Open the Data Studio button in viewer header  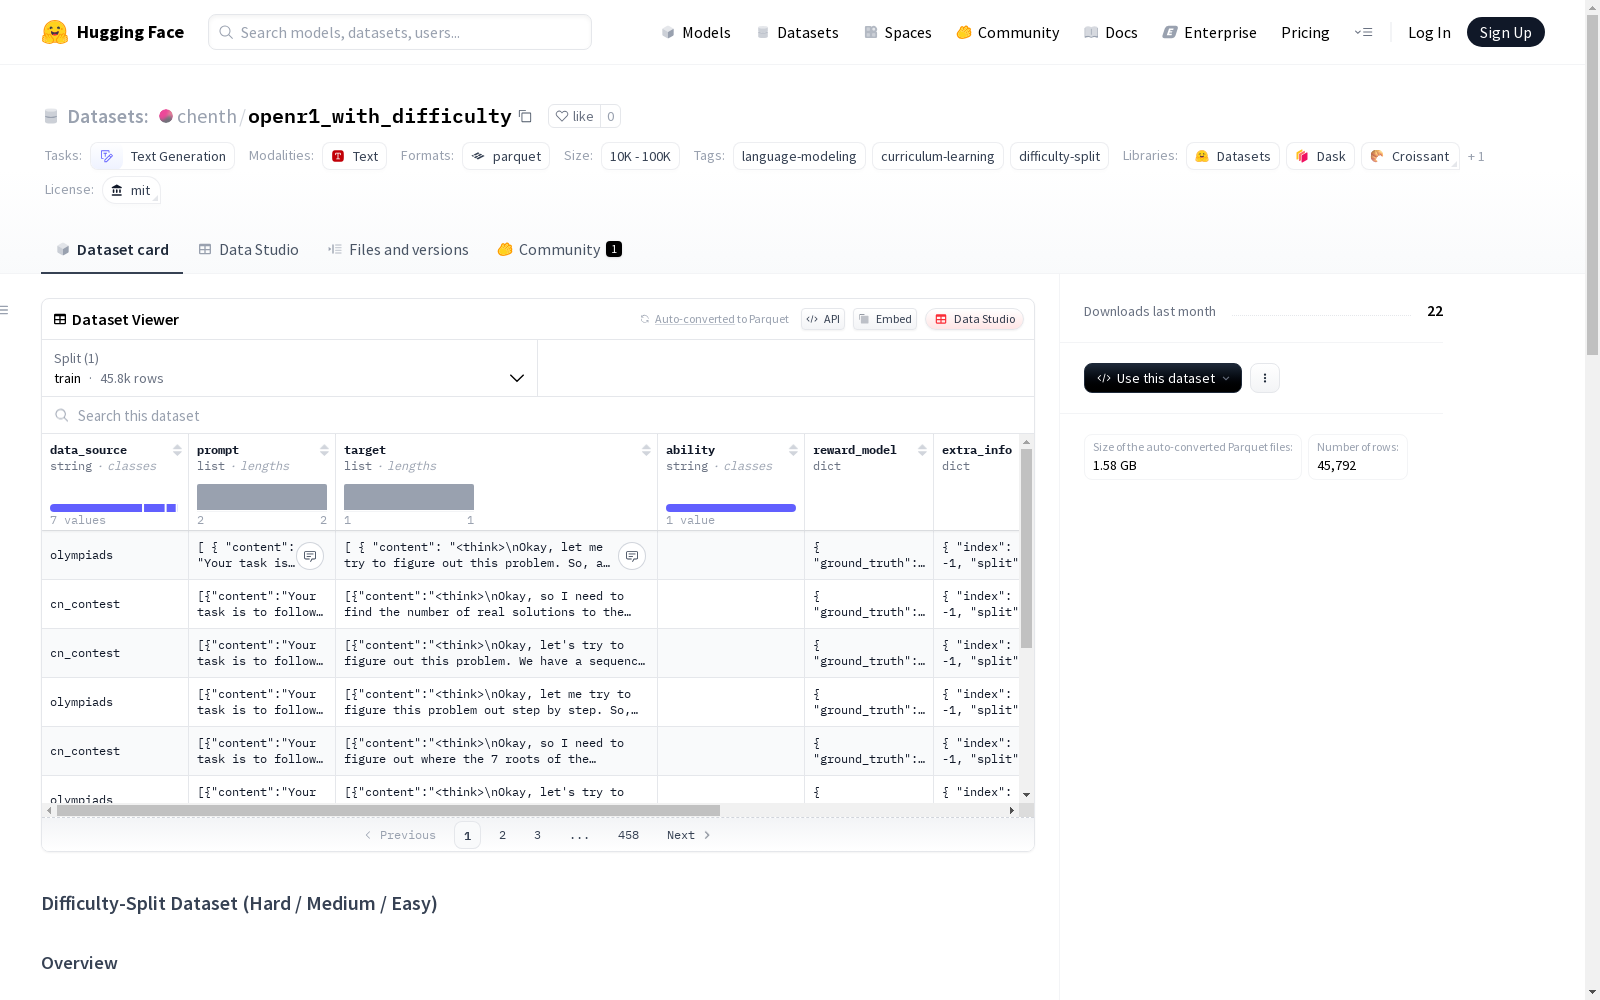[975, 319]
